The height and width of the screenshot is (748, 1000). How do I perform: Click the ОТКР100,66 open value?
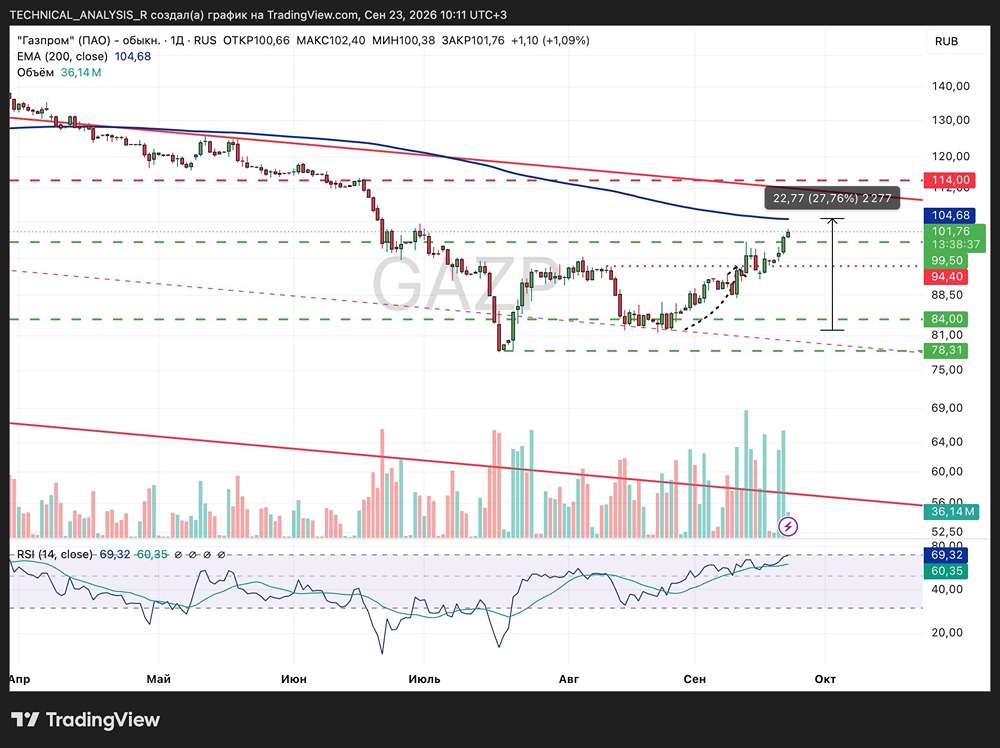click(x=256, y=40)
